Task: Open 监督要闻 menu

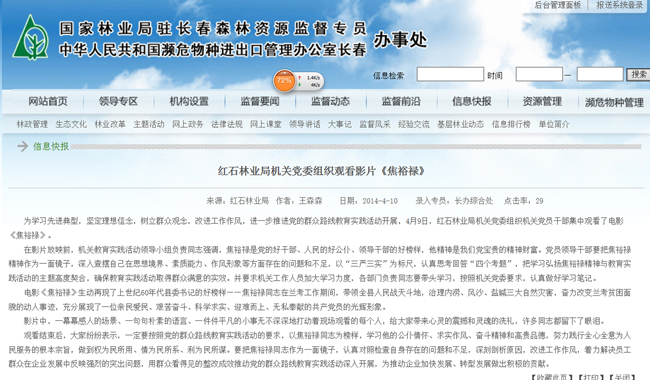Action: tap(260, 102)
